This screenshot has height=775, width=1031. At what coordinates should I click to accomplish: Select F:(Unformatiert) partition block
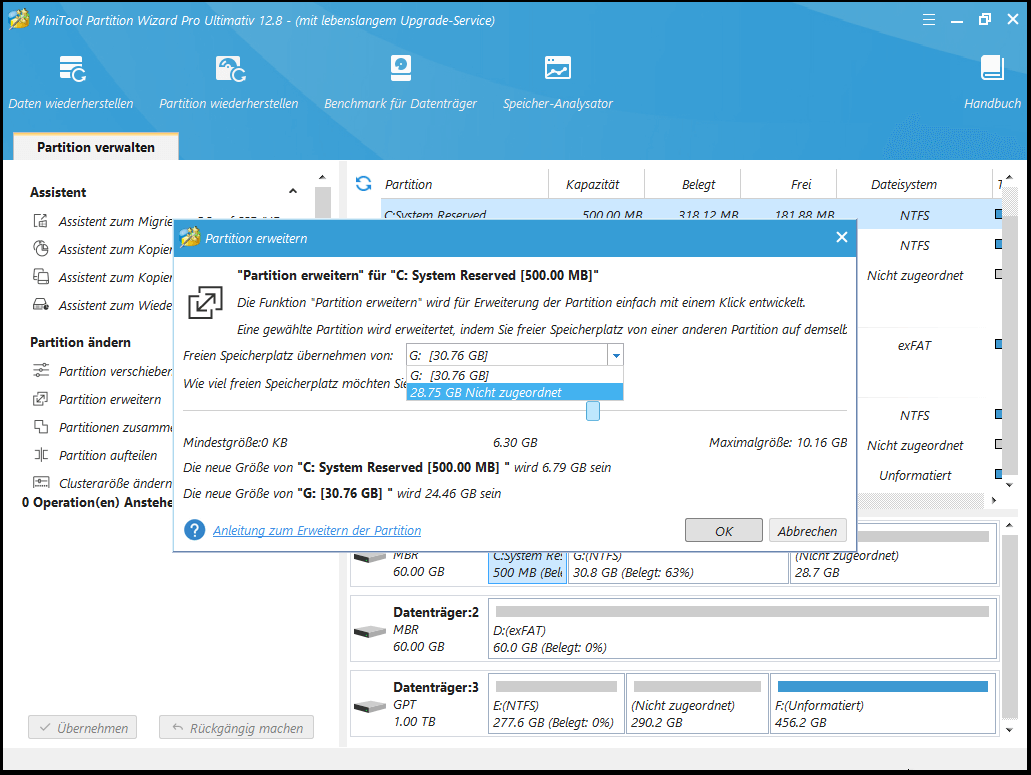coord(883,703)
